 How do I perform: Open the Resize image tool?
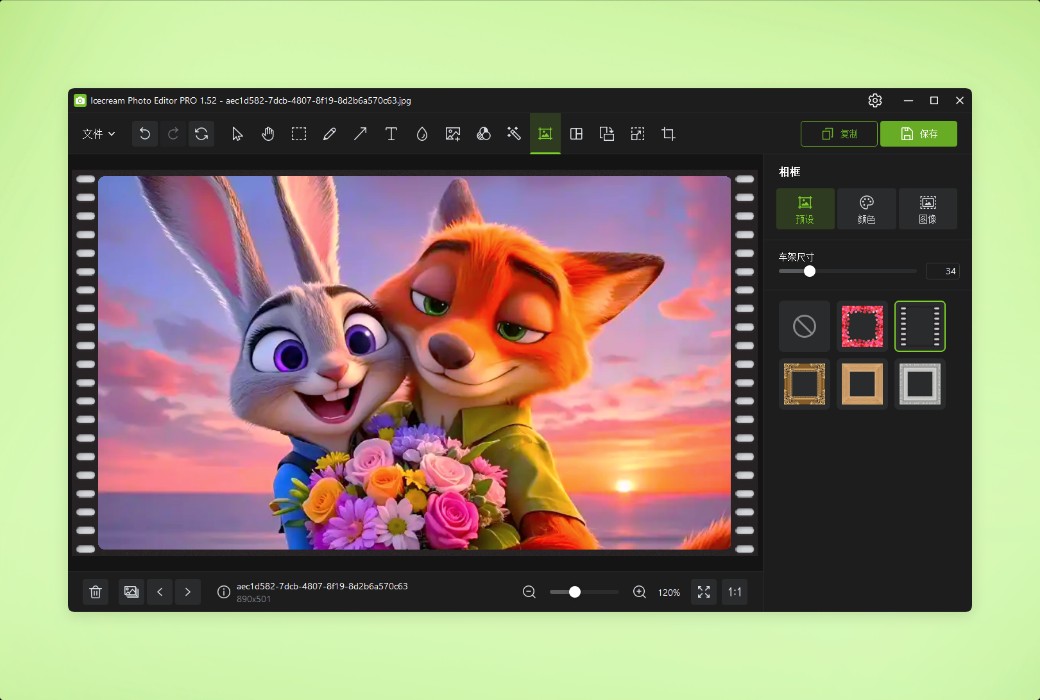point(637,133)
